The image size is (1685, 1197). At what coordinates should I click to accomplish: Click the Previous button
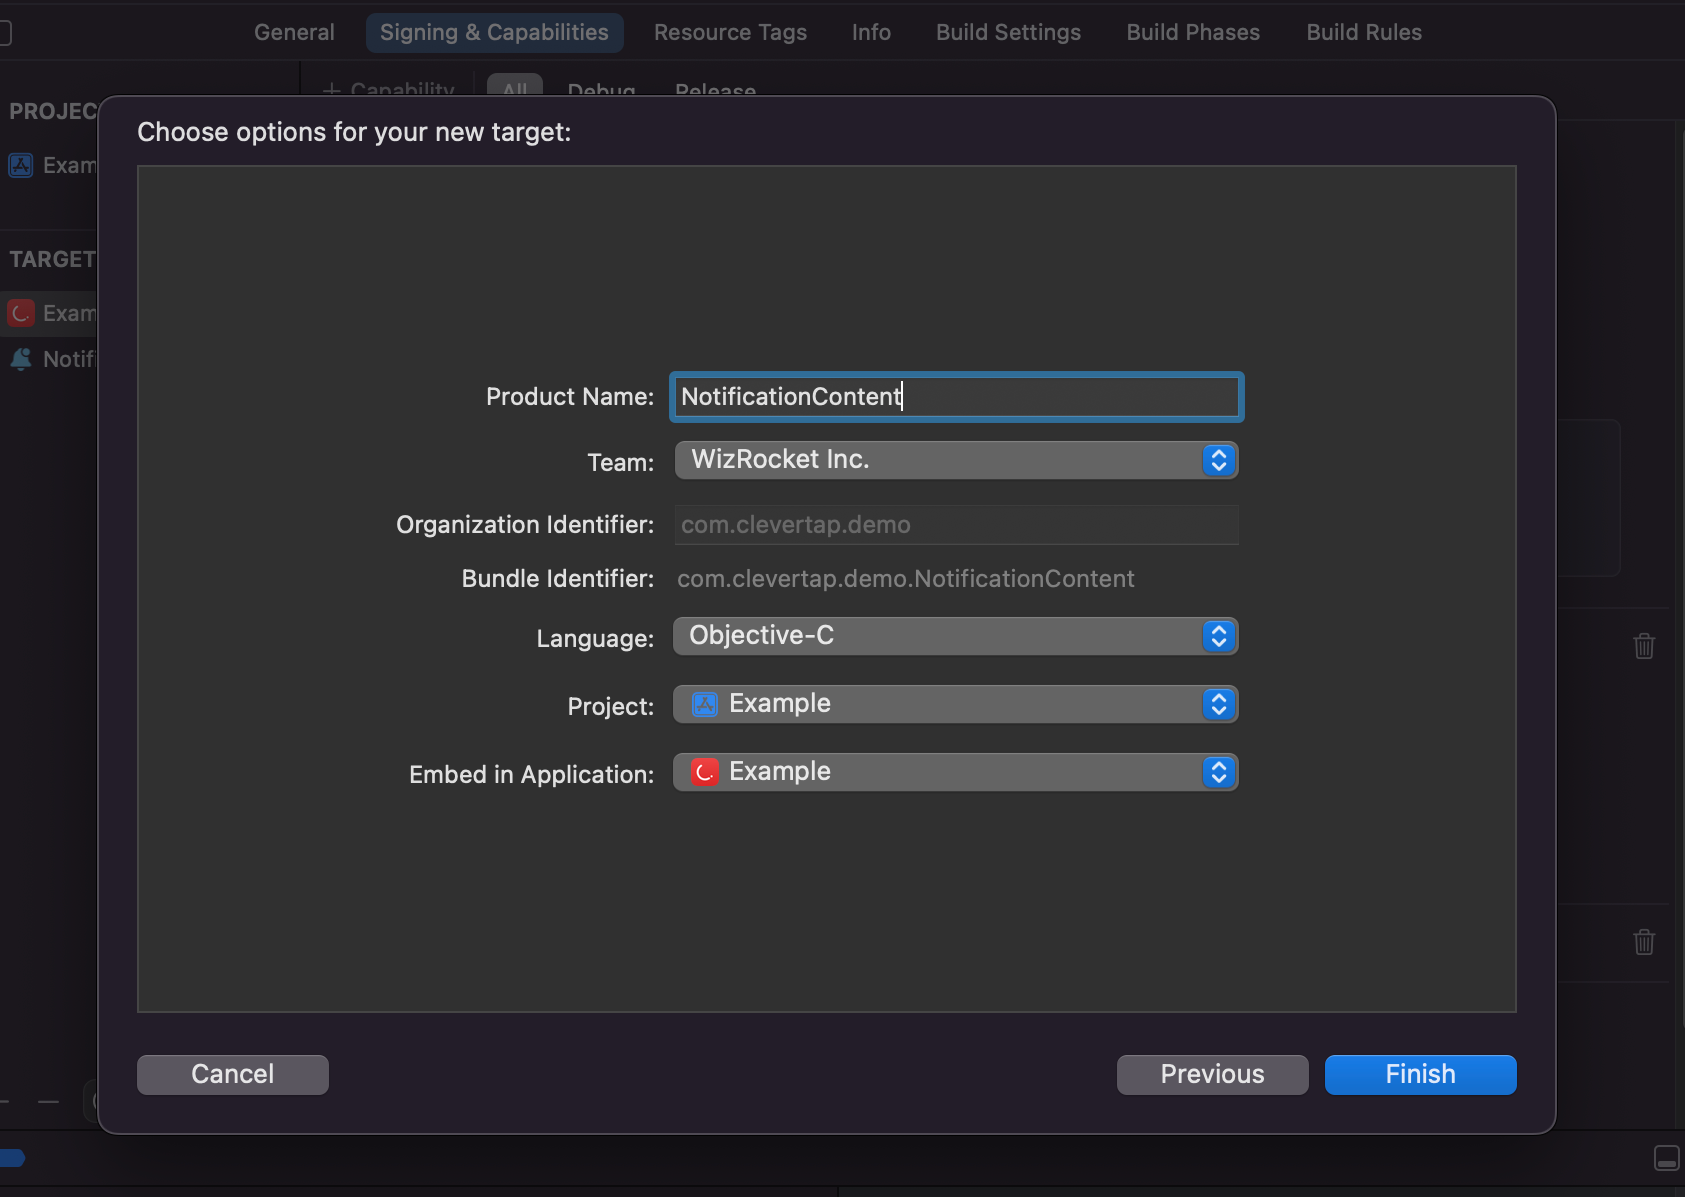point(1211,1074)
